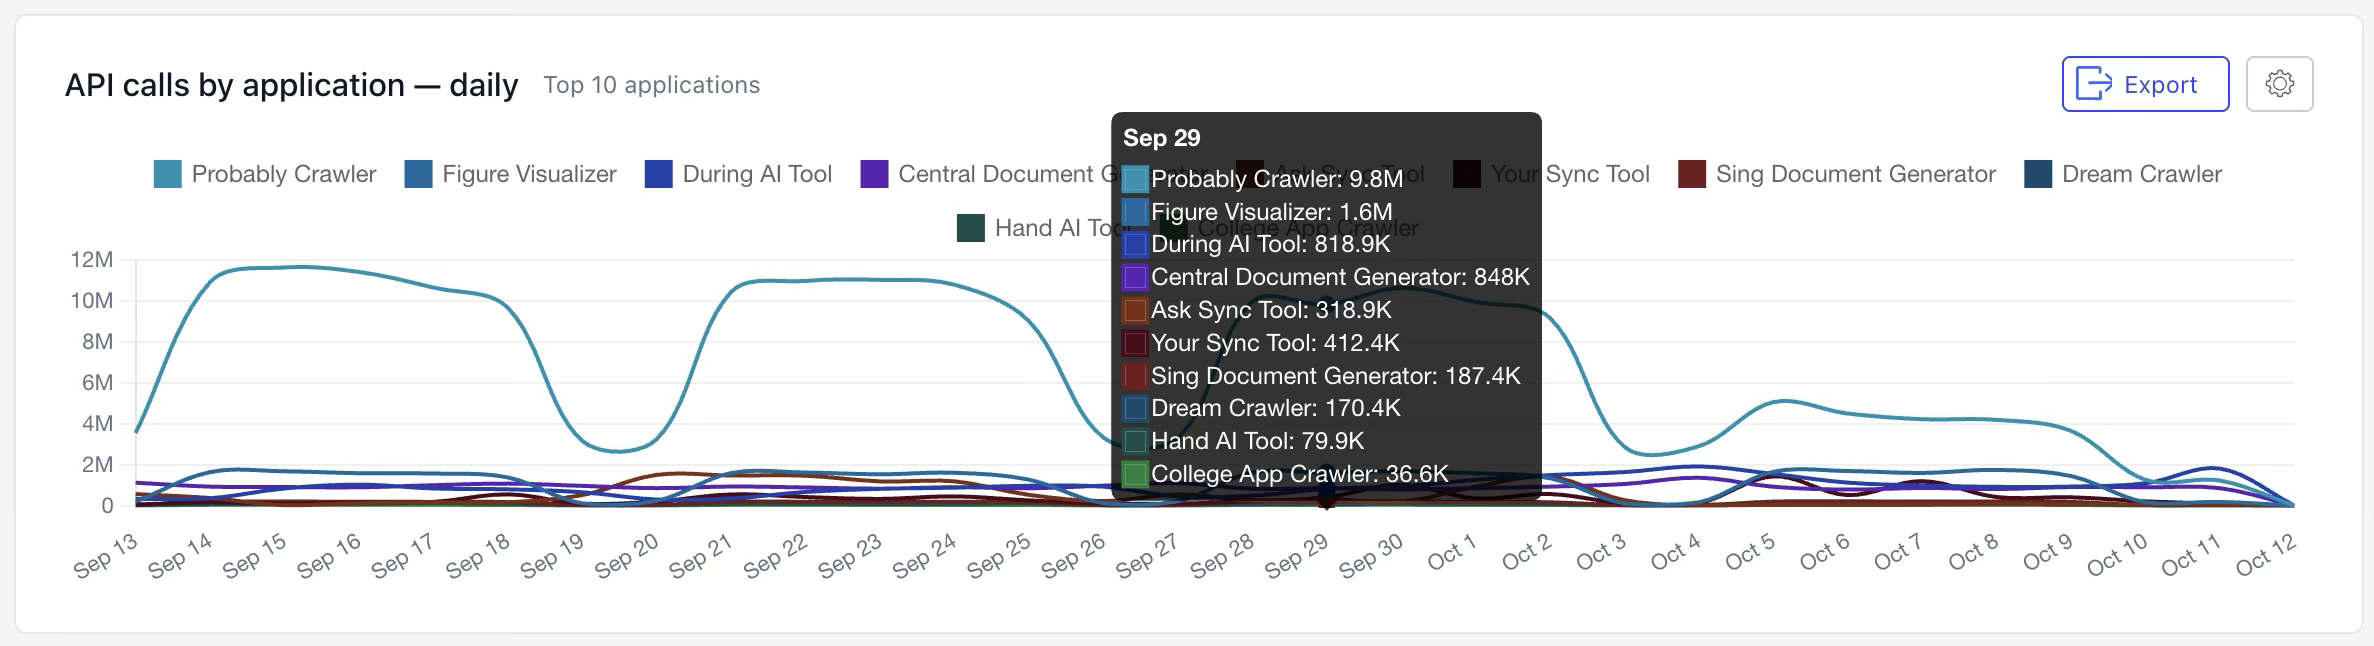Viewport: 2374px width, 646px height.
Task: Click the Export button
Action: [x=2145, y=84]
